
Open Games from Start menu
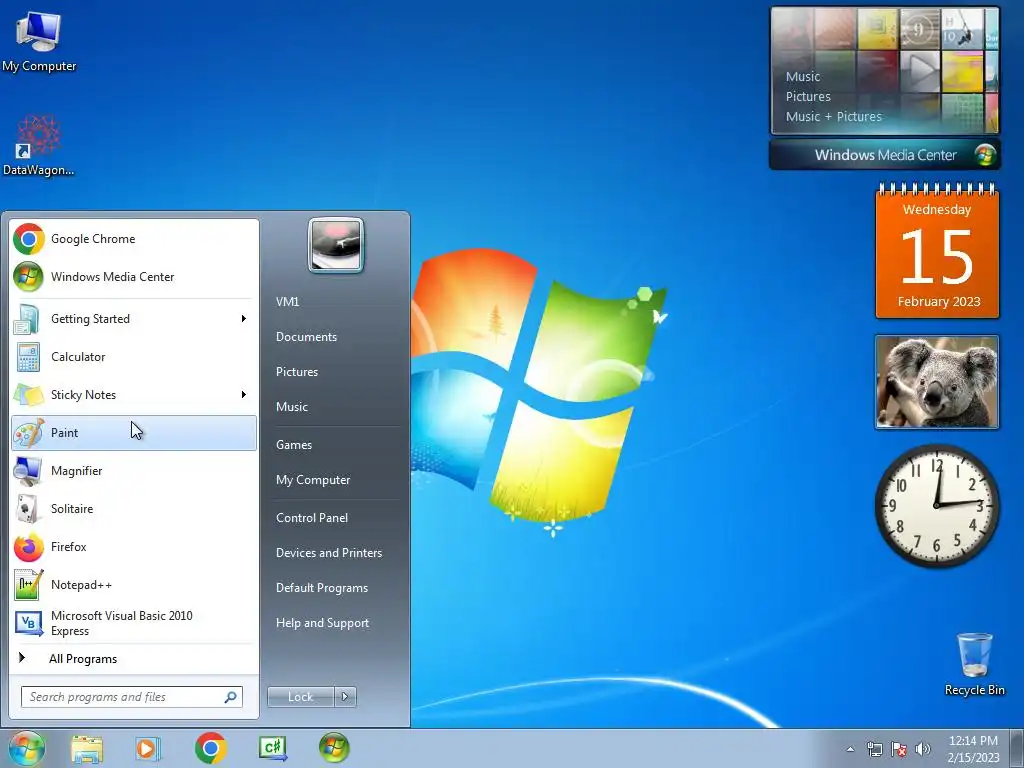294,445
